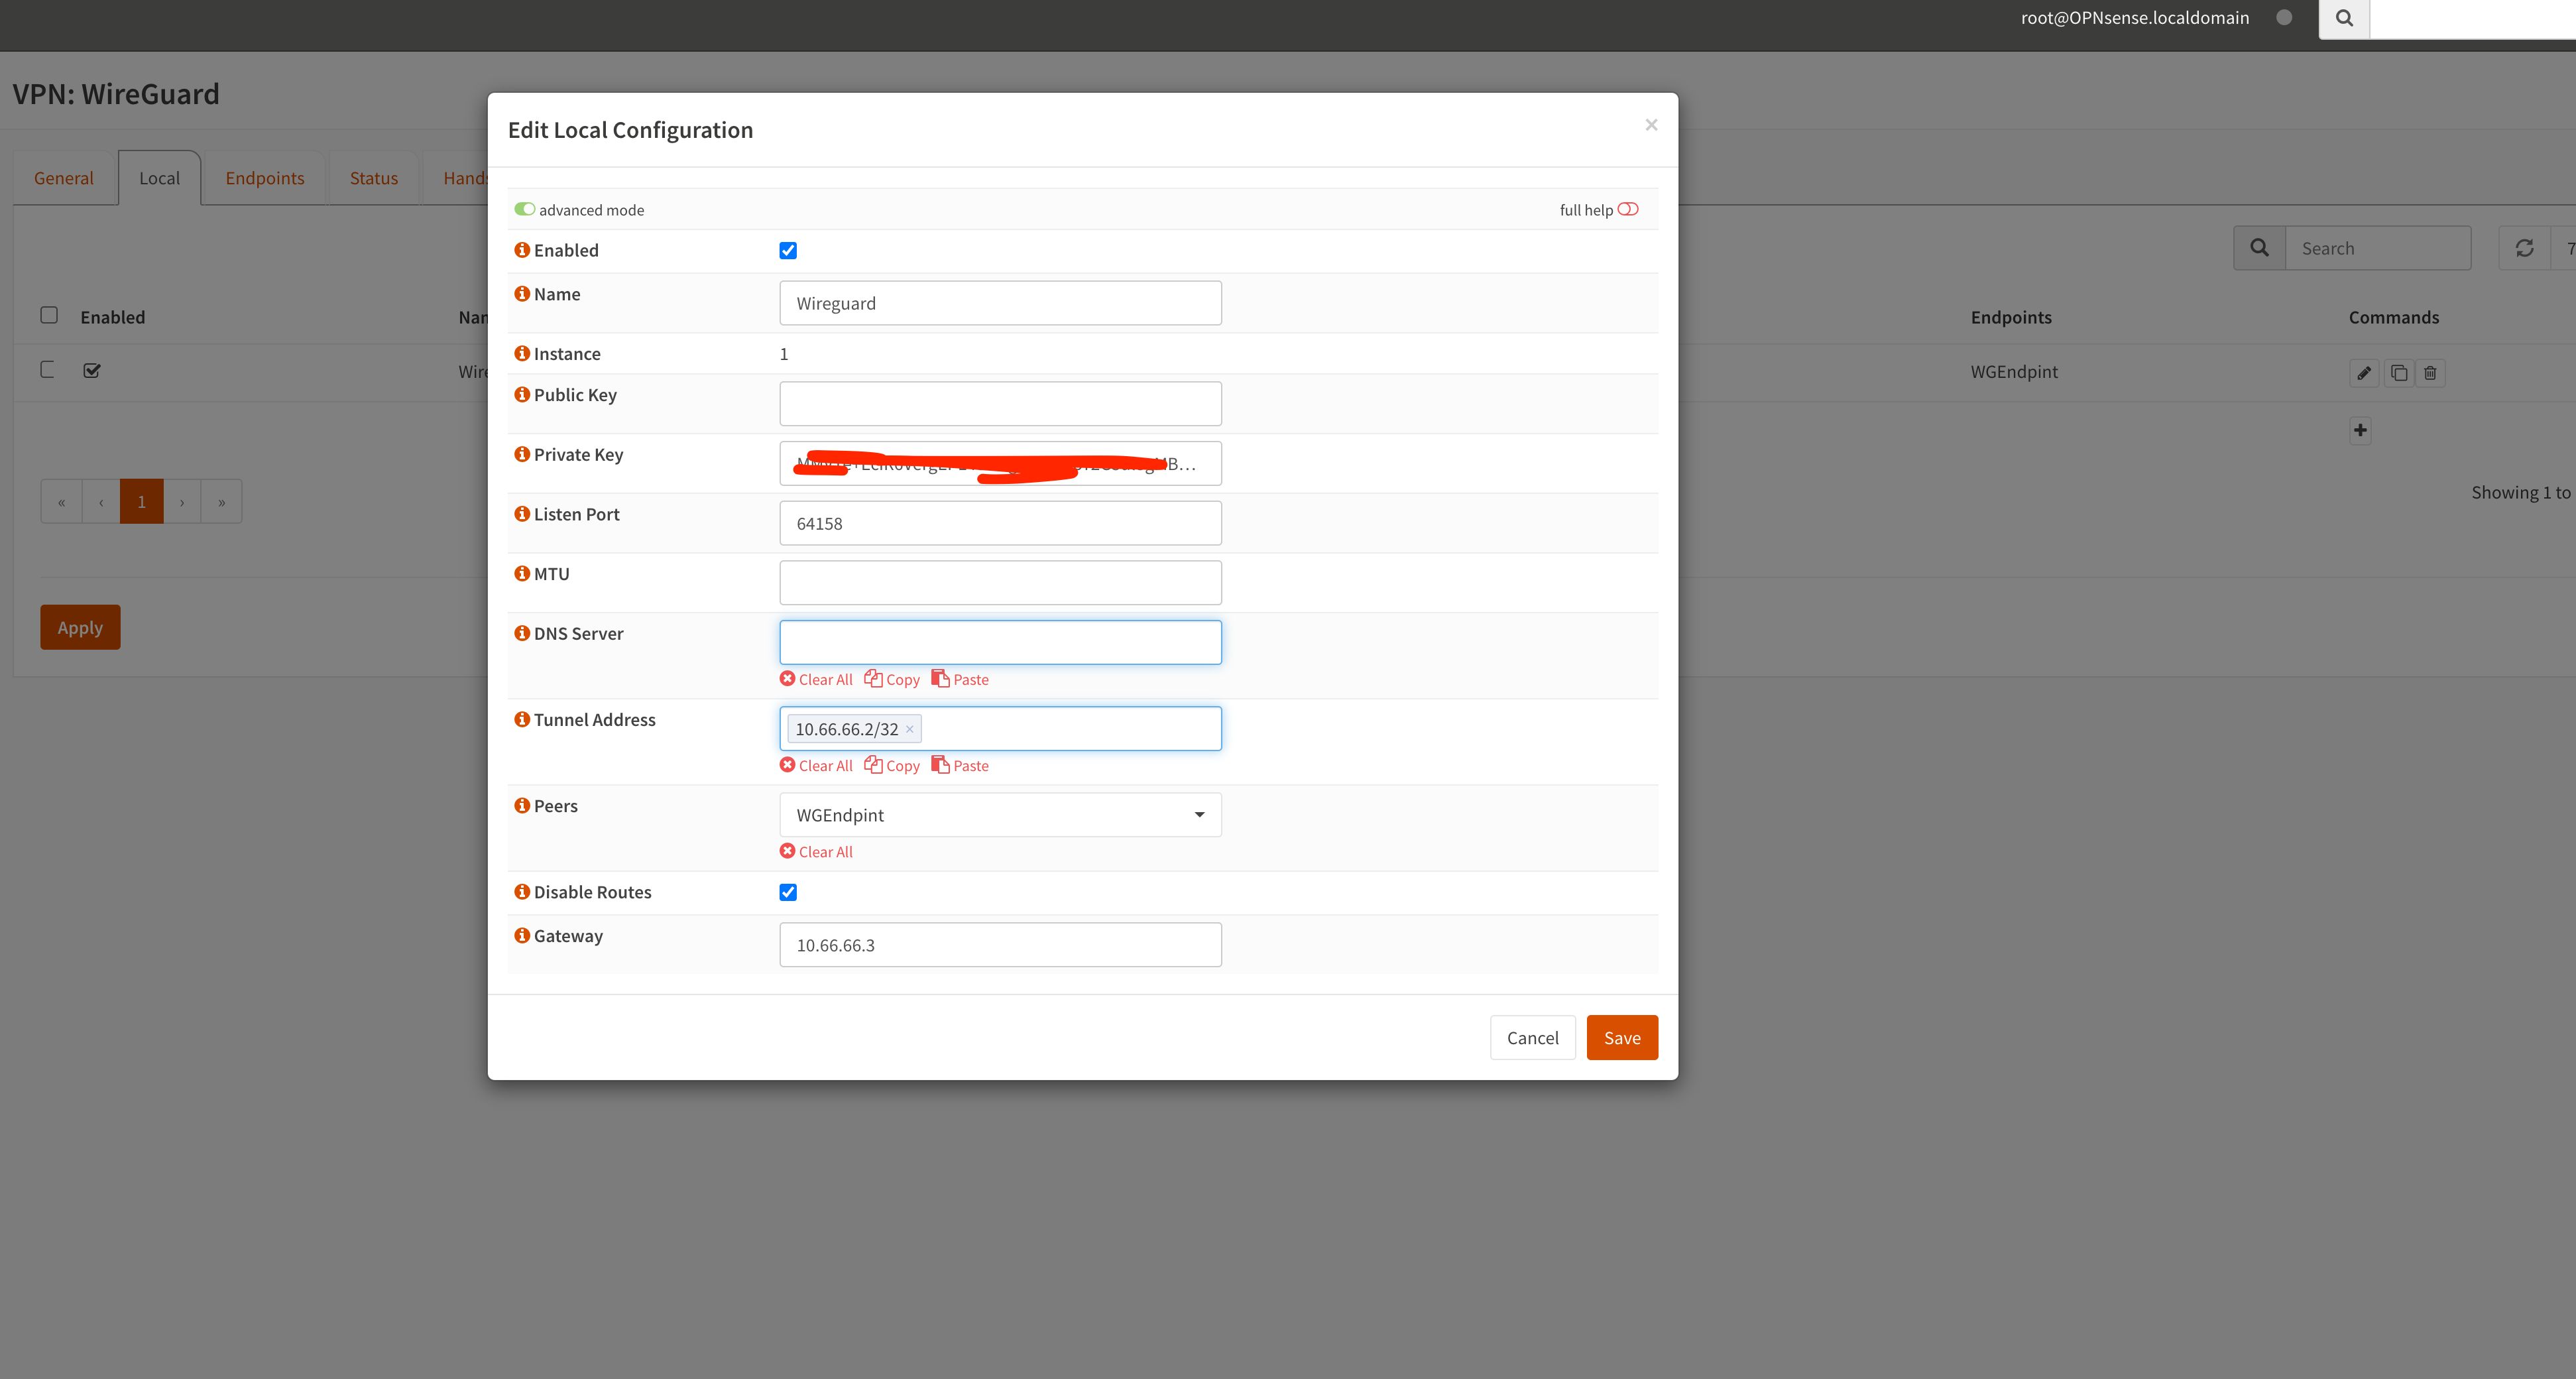The width and height of the screenshot is (2576, 1379).
Task: Click the duplicate icon for WGEndpint
Action: [x=2399, y=371]
